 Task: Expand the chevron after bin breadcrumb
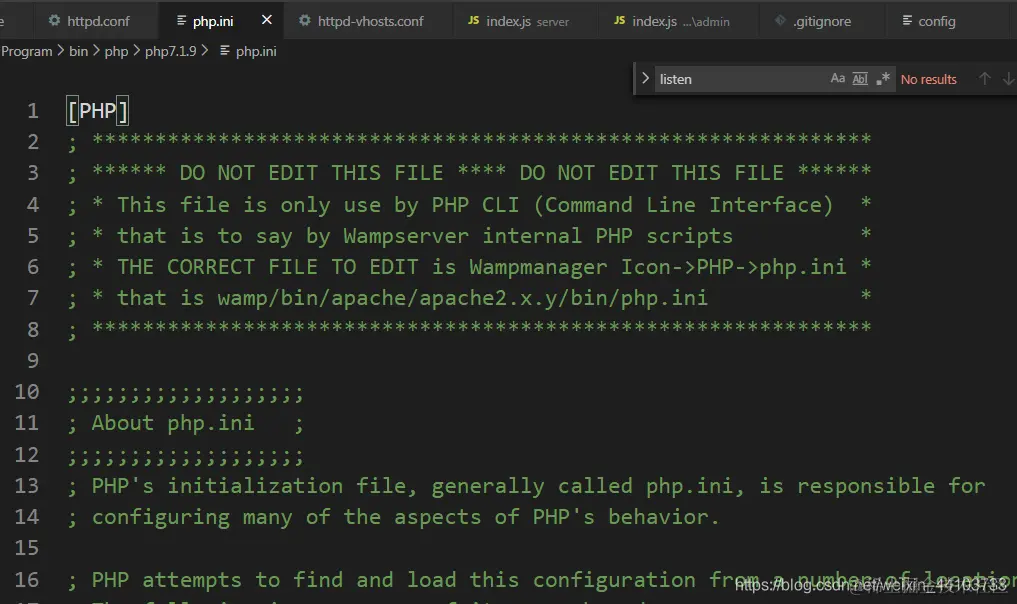96,50
